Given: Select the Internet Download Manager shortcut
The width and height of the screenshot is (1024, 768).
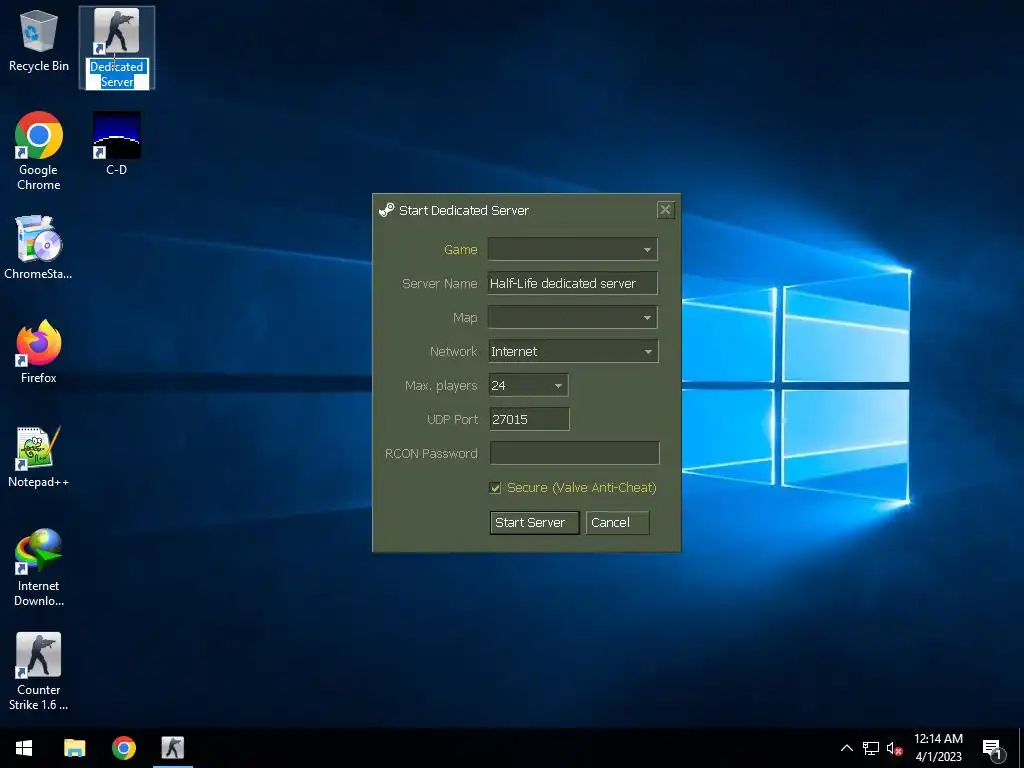Looking at the screenshot, I should pyautogui.click(x=39, y=568).
